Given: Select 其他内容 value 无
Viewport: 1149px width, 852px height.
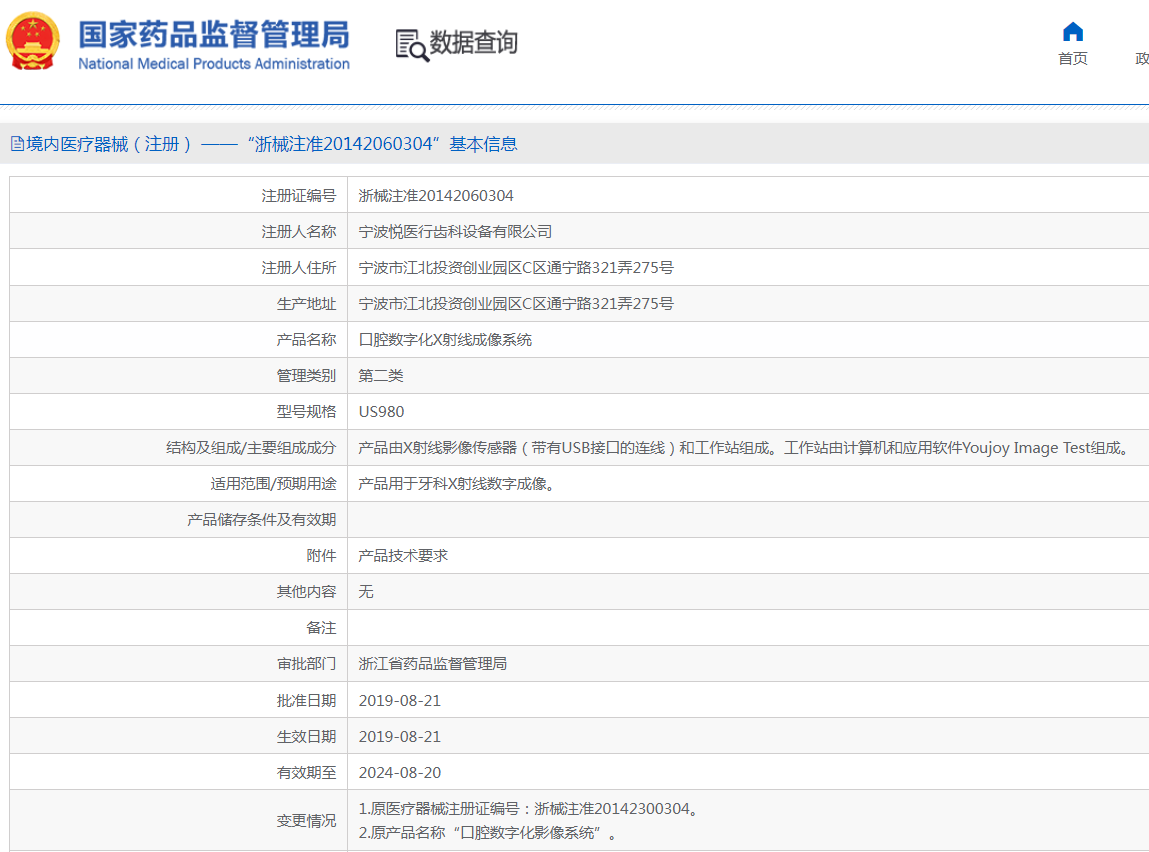Looking at the screenshot, I should click(x=366, y=592).
